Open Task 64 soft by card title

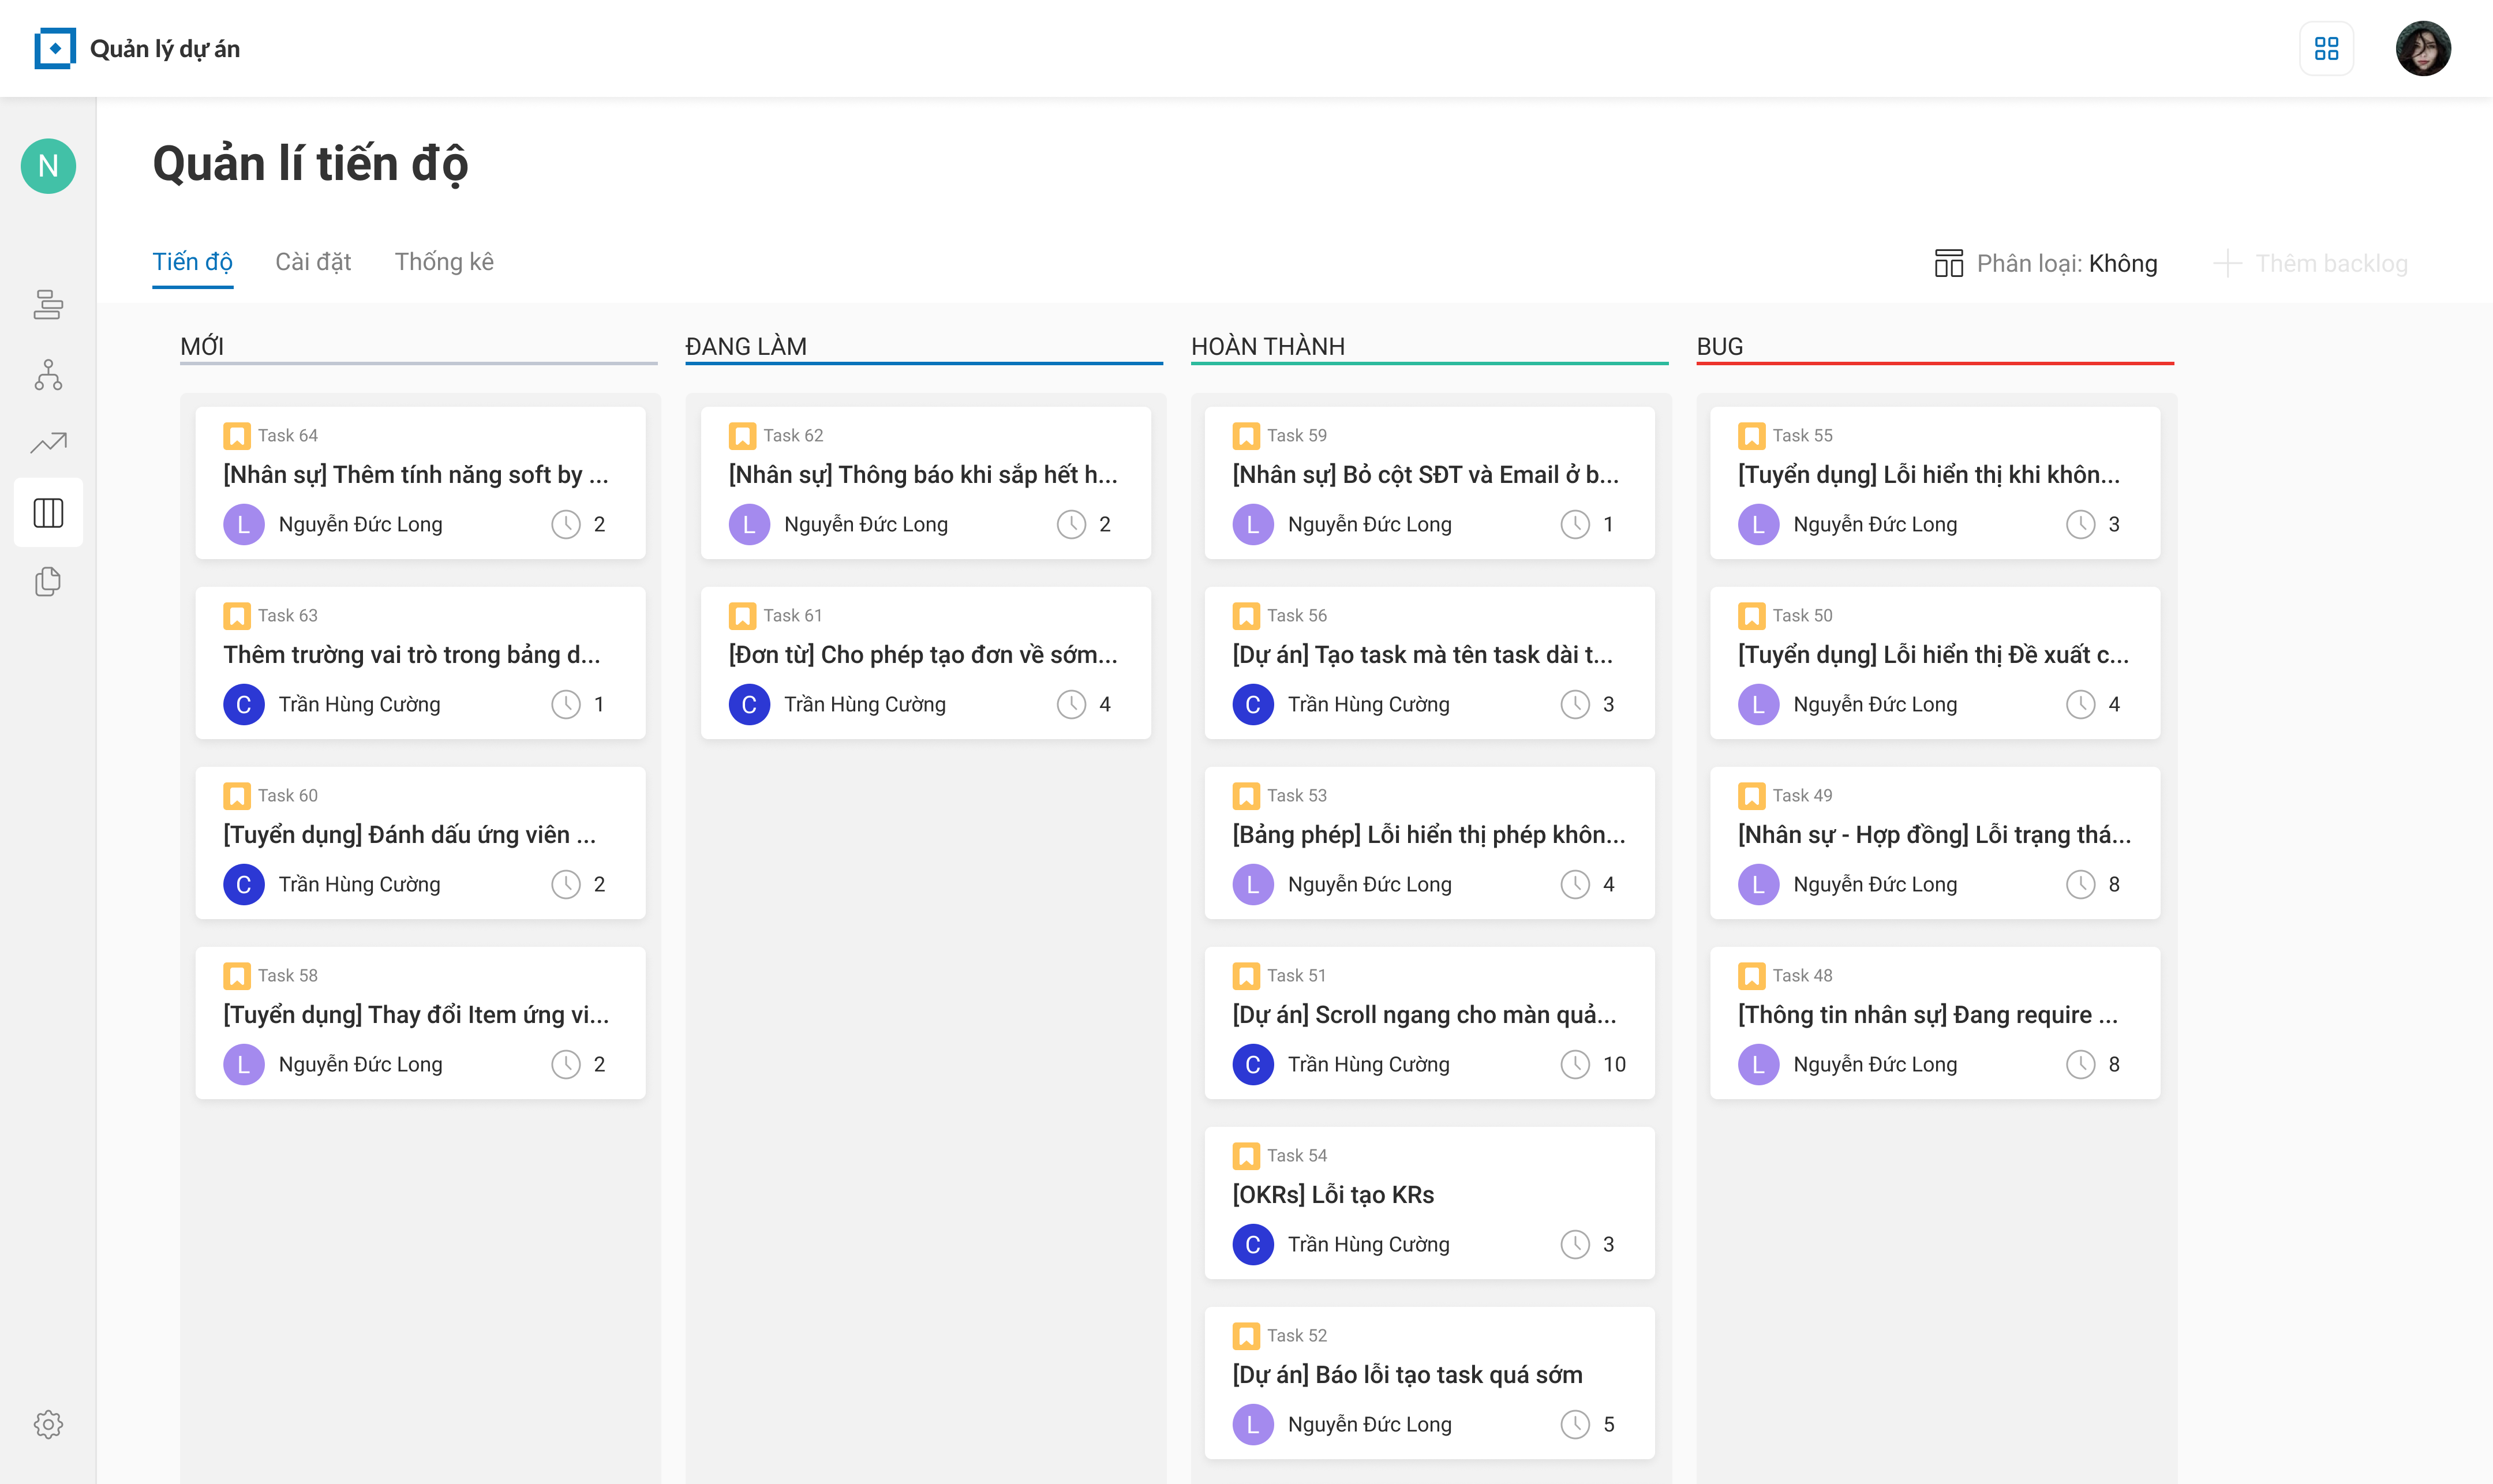[416, 474]
